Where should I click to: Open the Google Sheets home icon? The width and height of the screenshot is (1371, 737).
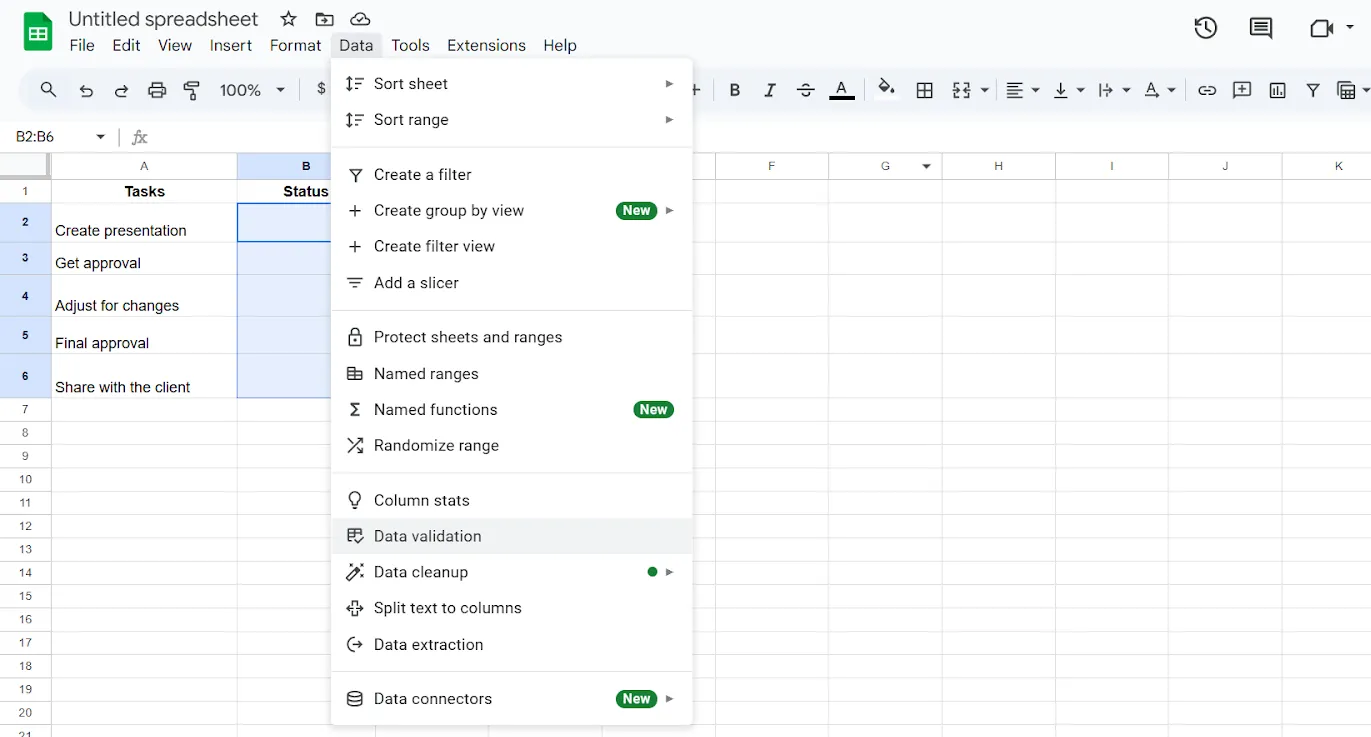coord(38,32)
